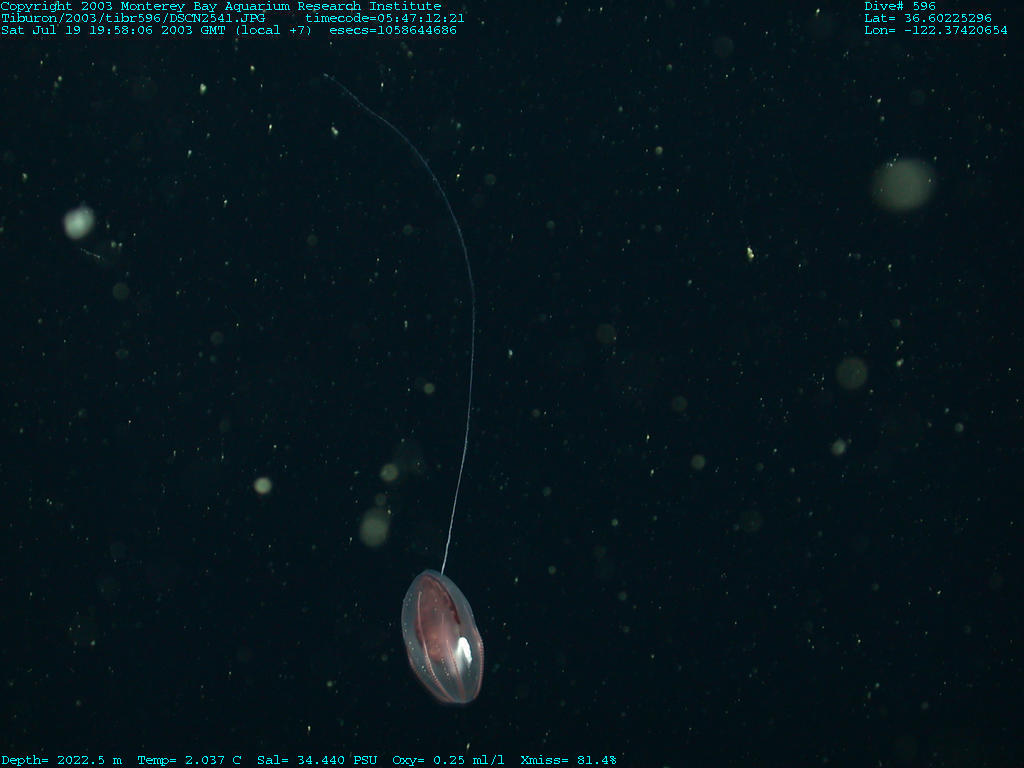Image resolution: width=1024 pixels, height=768 pixels.
Task: Select the file path Tiburon/2003/tibr596/DSCN2541.JPG
Action: click(x=133, y=18)
